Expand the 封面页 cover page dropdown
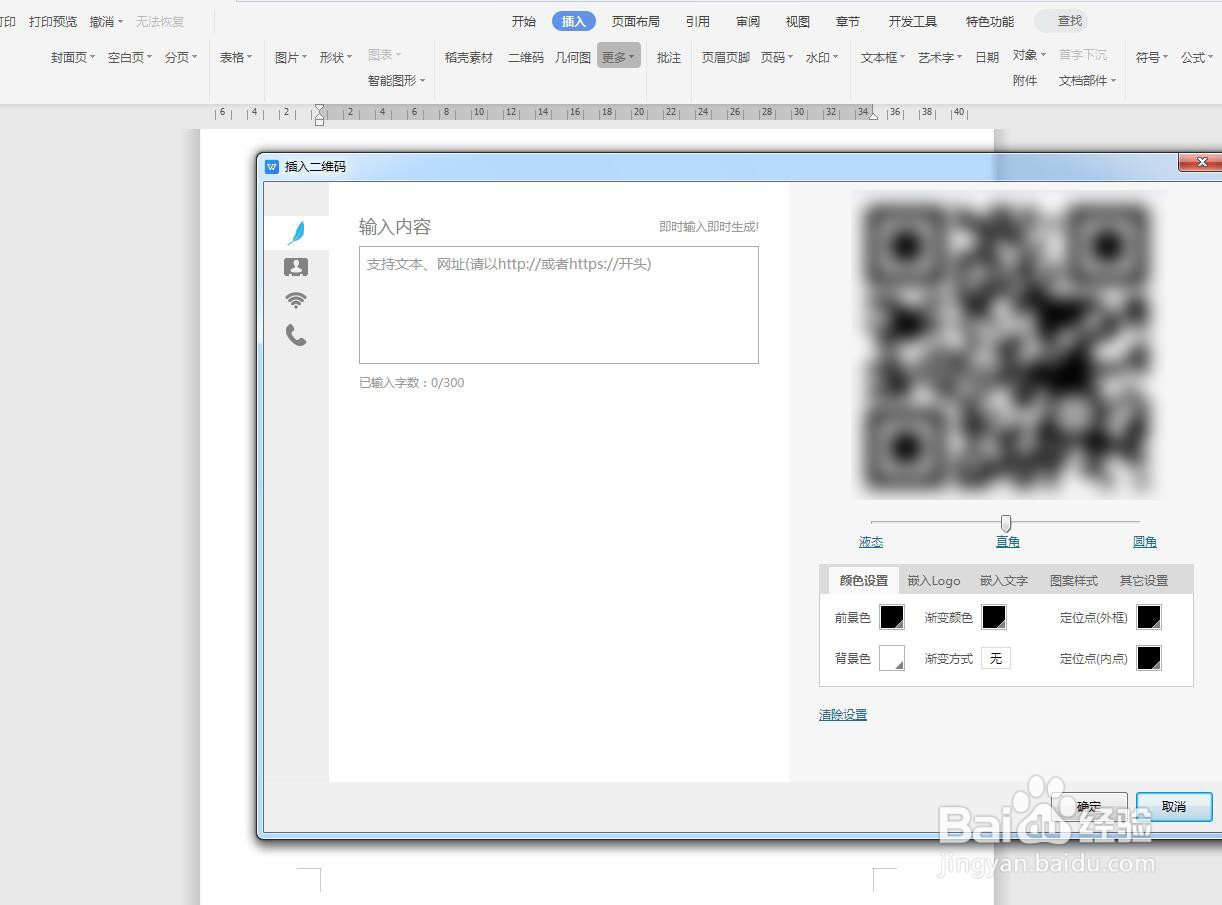The height and width of the screenshot is (905, 1222). pyautogui.click(x=73, y=57)
